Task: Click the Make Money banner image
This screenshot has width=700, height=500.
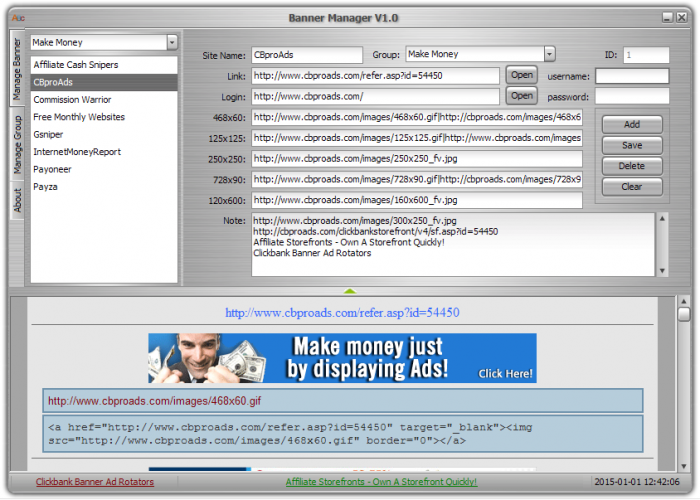Action: click(x=342, y=358)
